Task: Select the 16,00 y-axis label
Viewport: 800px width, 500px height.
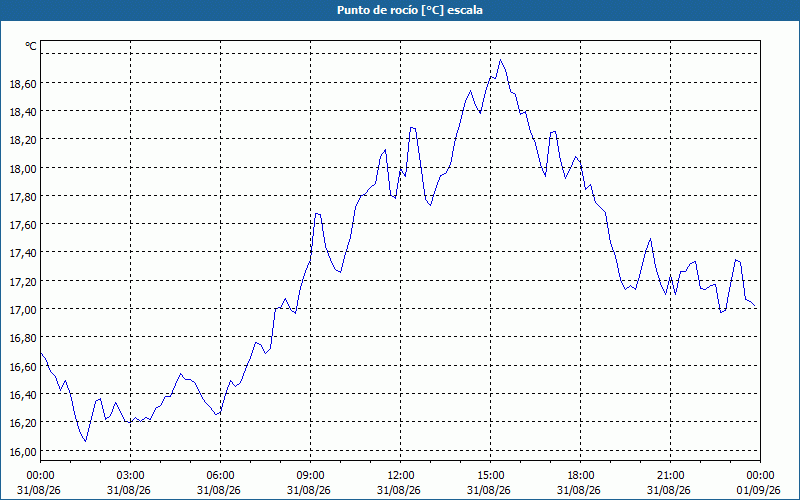Action: [x=23, y=452]
